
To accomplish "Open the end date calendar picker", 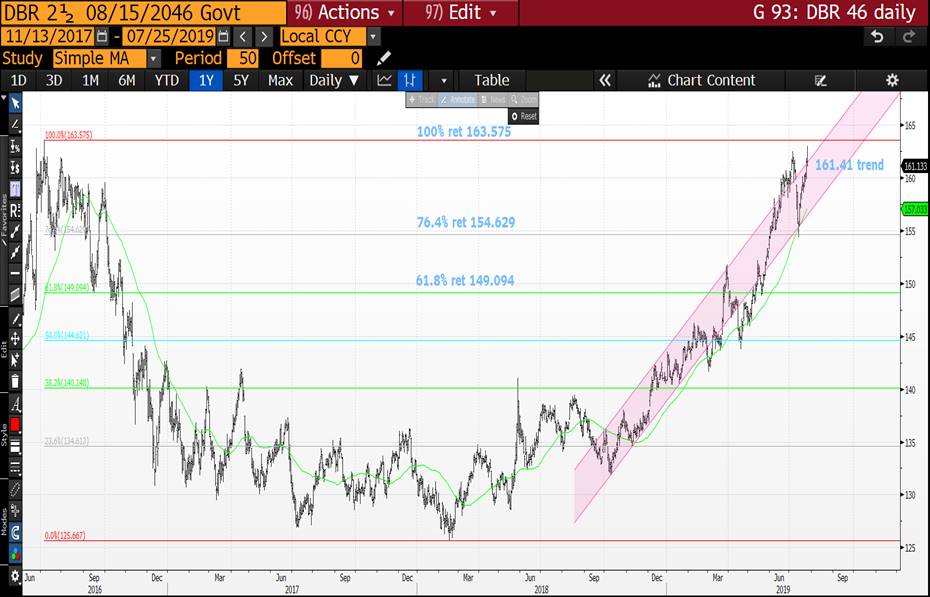I will click(223, 37).
